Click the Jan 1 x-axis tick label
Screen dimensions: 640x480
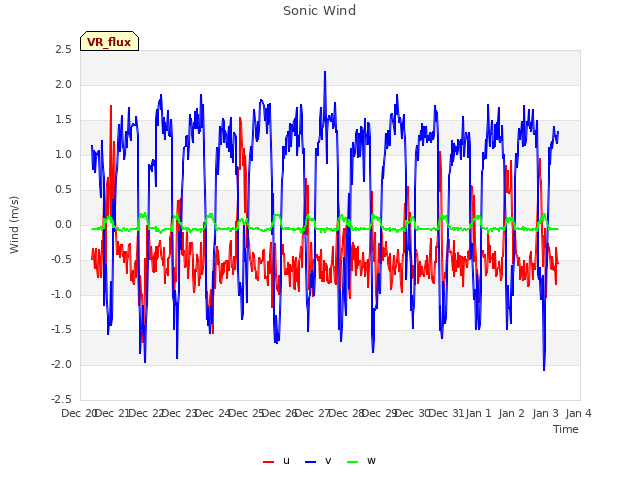point(478,413)
